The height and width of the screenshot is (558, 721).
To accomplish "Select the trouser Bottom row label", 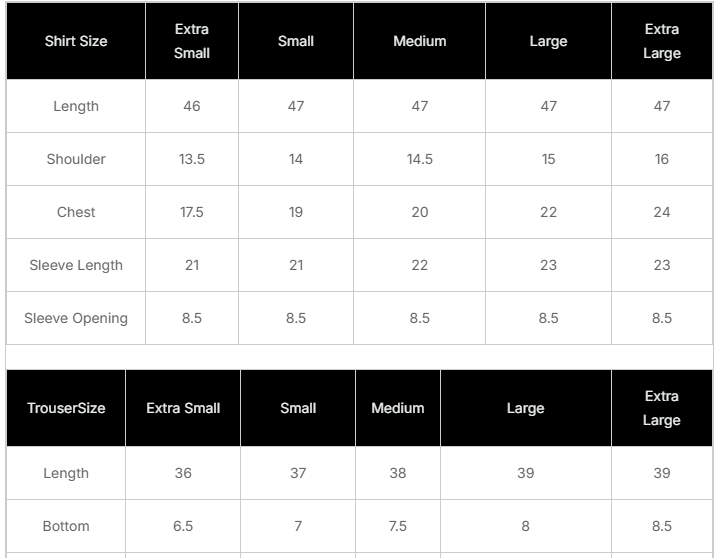I will [x=66, y=526].
